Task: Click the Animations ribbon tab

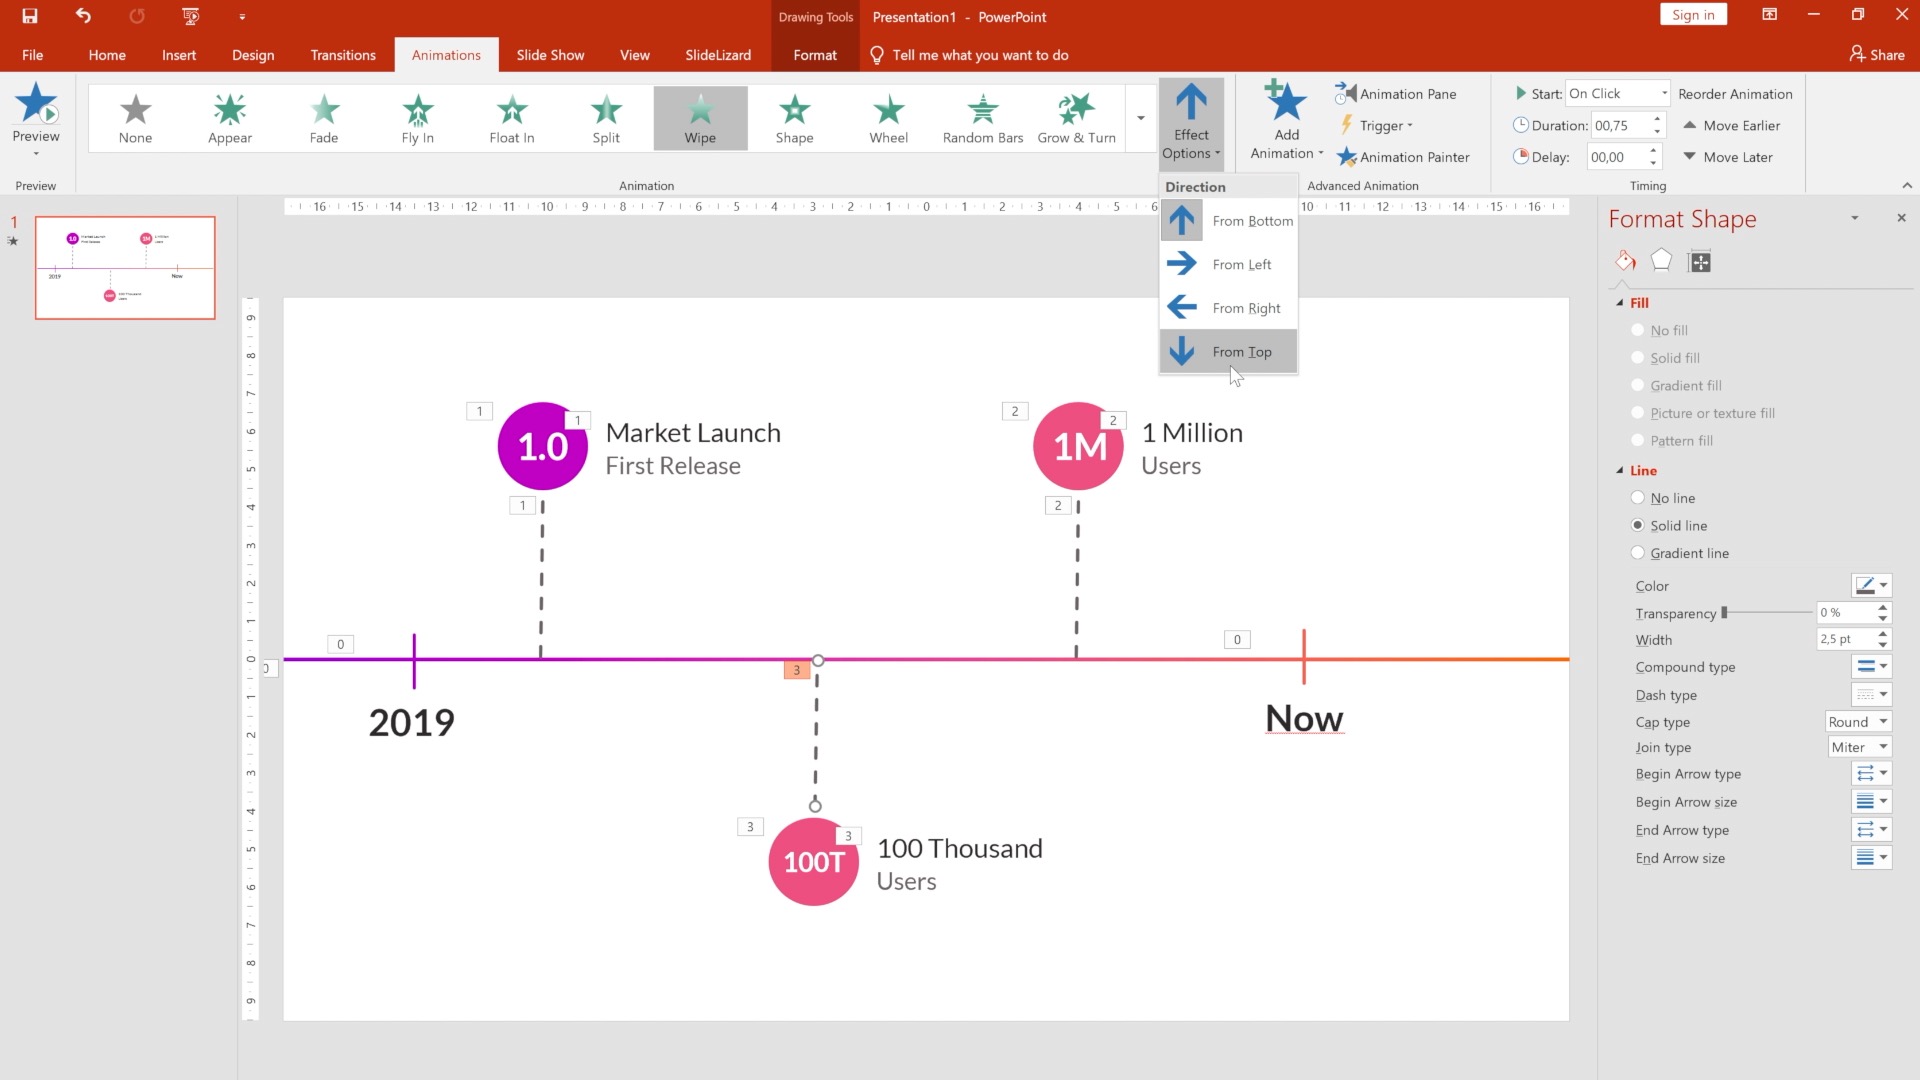Action: coord(446,54)
